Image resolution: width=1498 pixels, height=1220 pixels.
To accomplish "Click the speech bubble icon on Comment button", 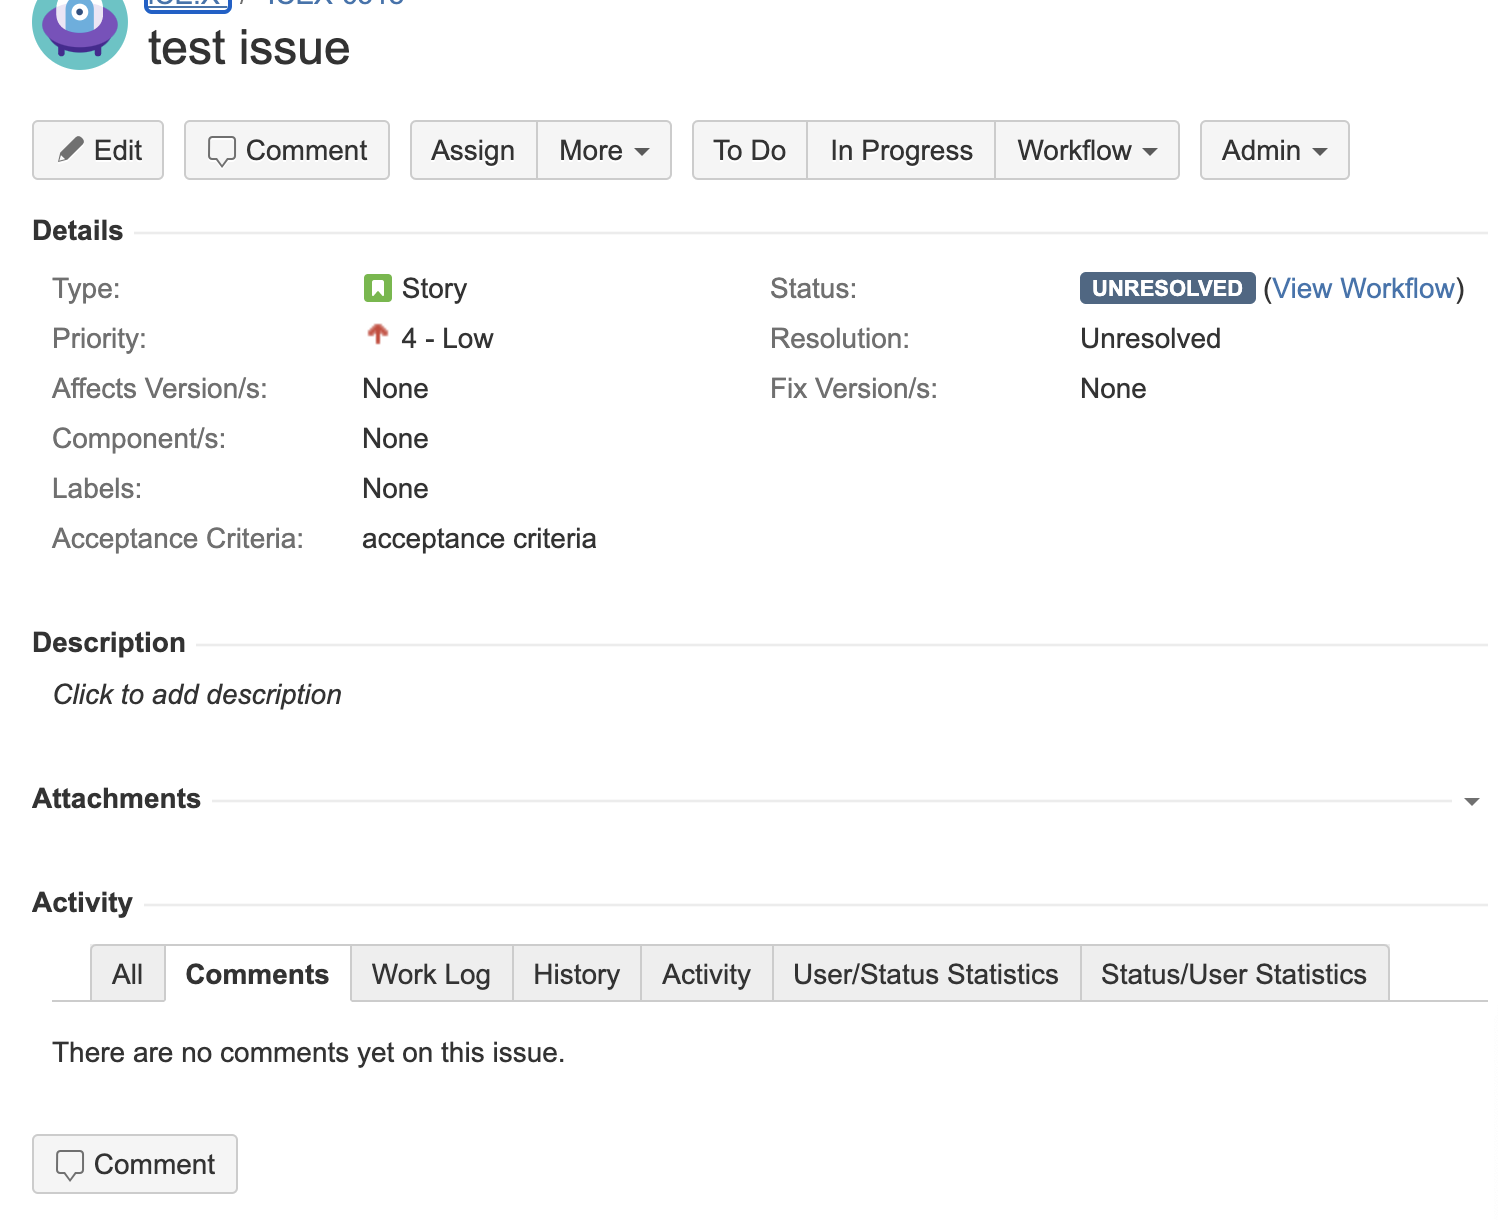I will [222, 149].
